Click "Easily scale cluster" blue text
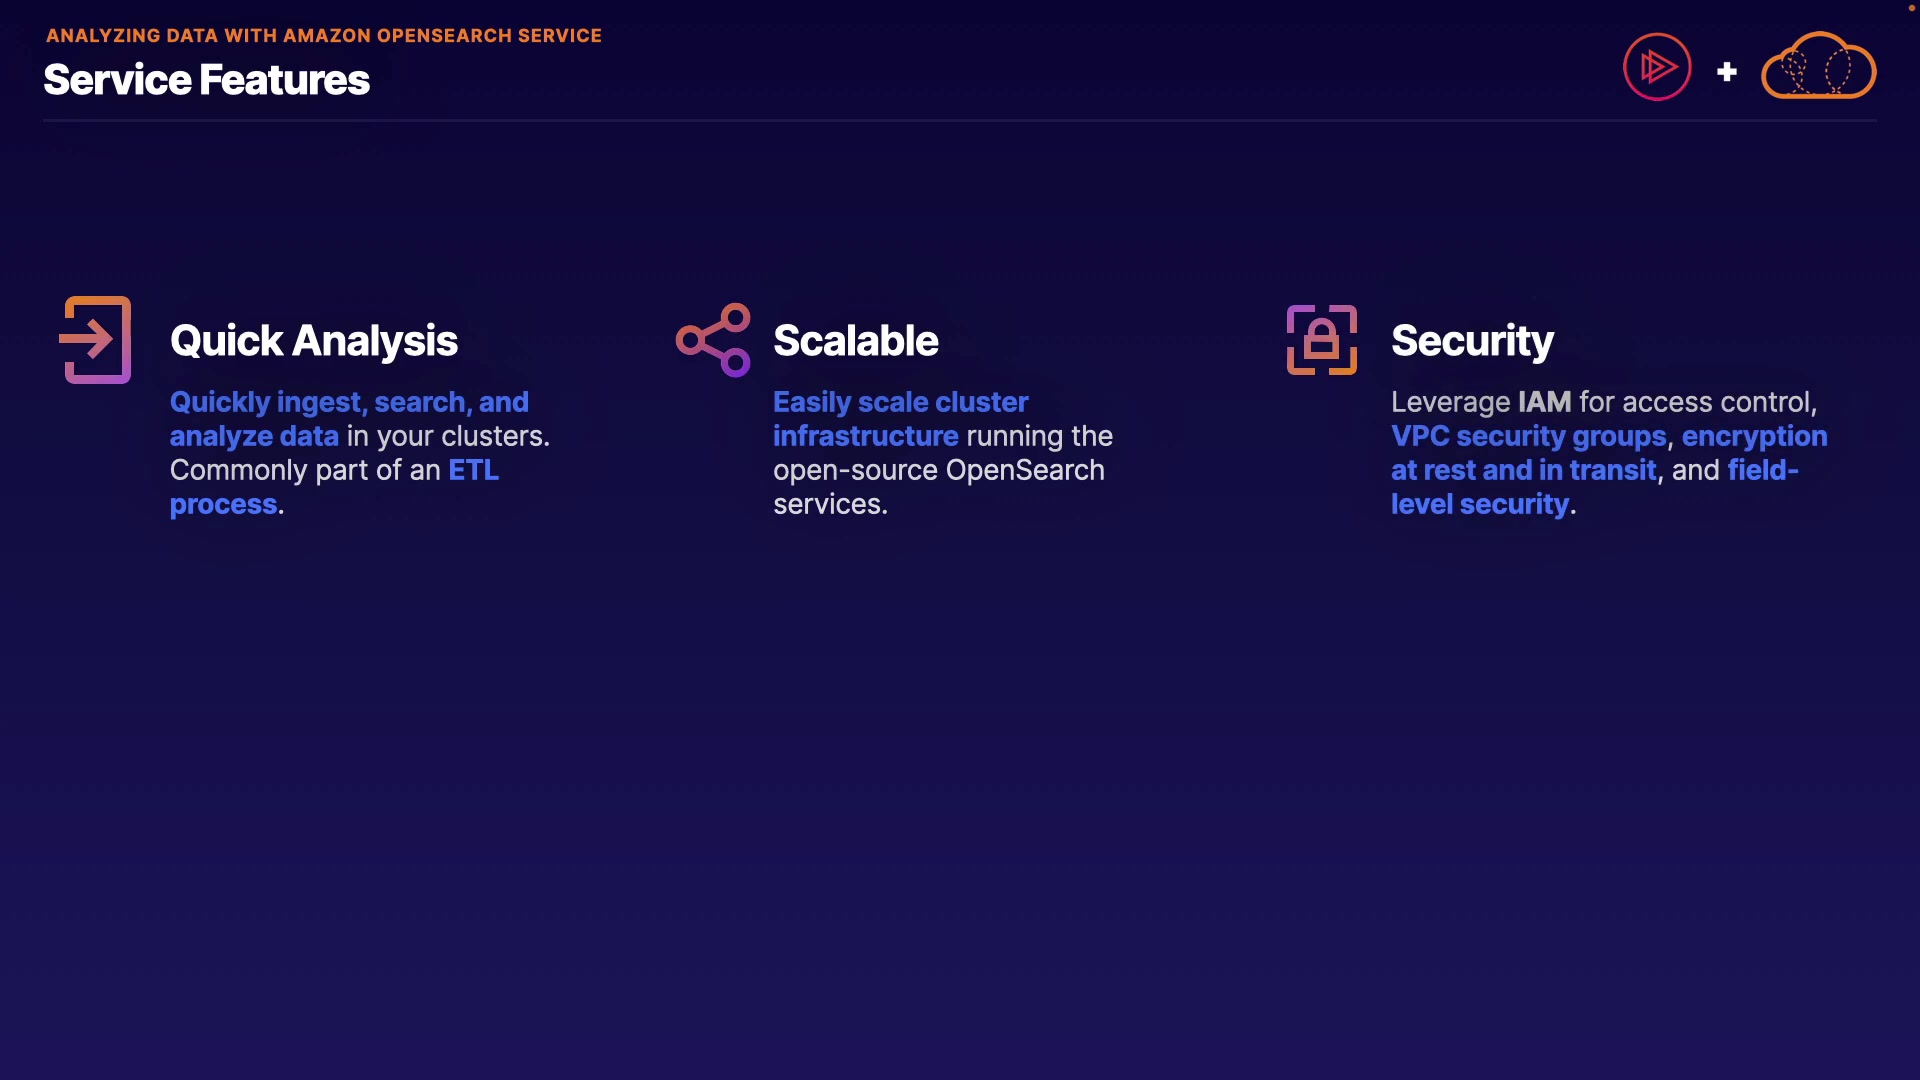The height and width of the screenshot is (1080, 1920). 900,402
